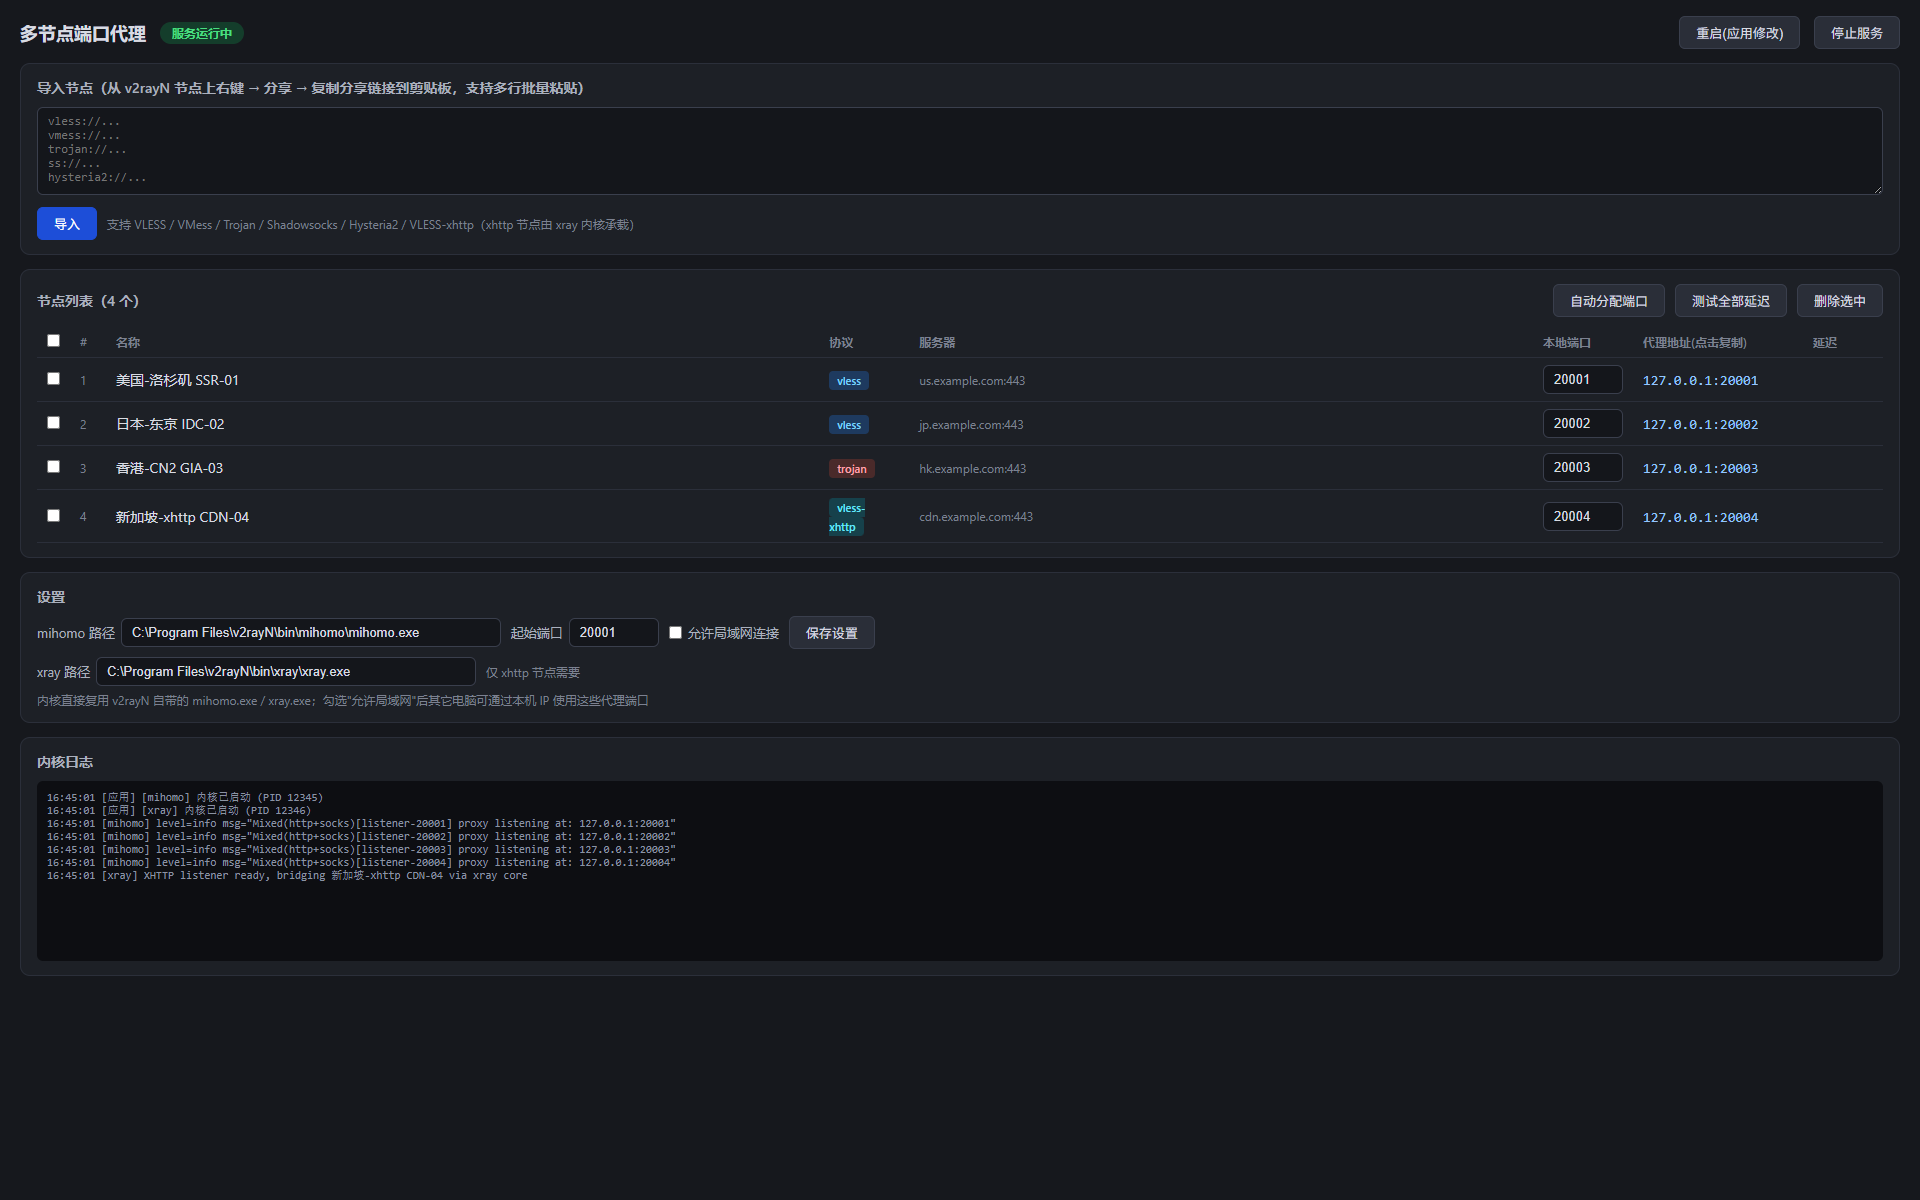Enable 允许局域网连接 checkbox
This screenshot has height=1200, width=1920.
tap(676, 633)
